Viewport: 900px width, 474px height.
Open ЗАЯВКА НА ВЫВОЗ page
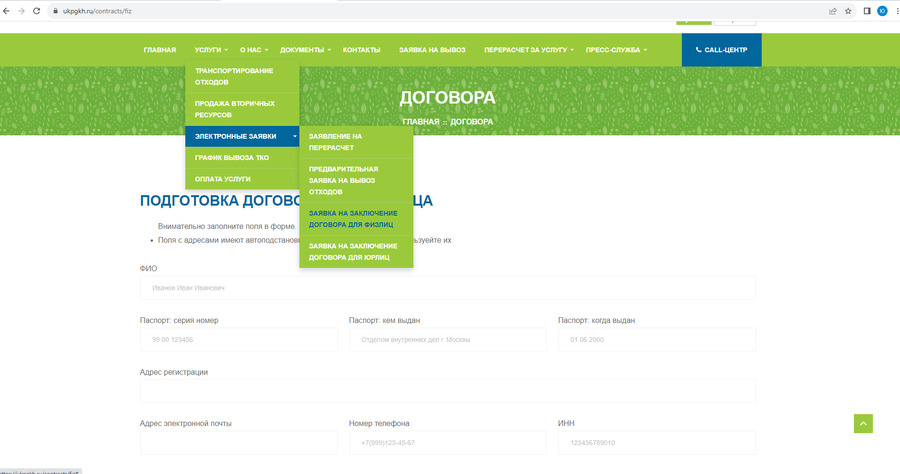pos(432,50)
